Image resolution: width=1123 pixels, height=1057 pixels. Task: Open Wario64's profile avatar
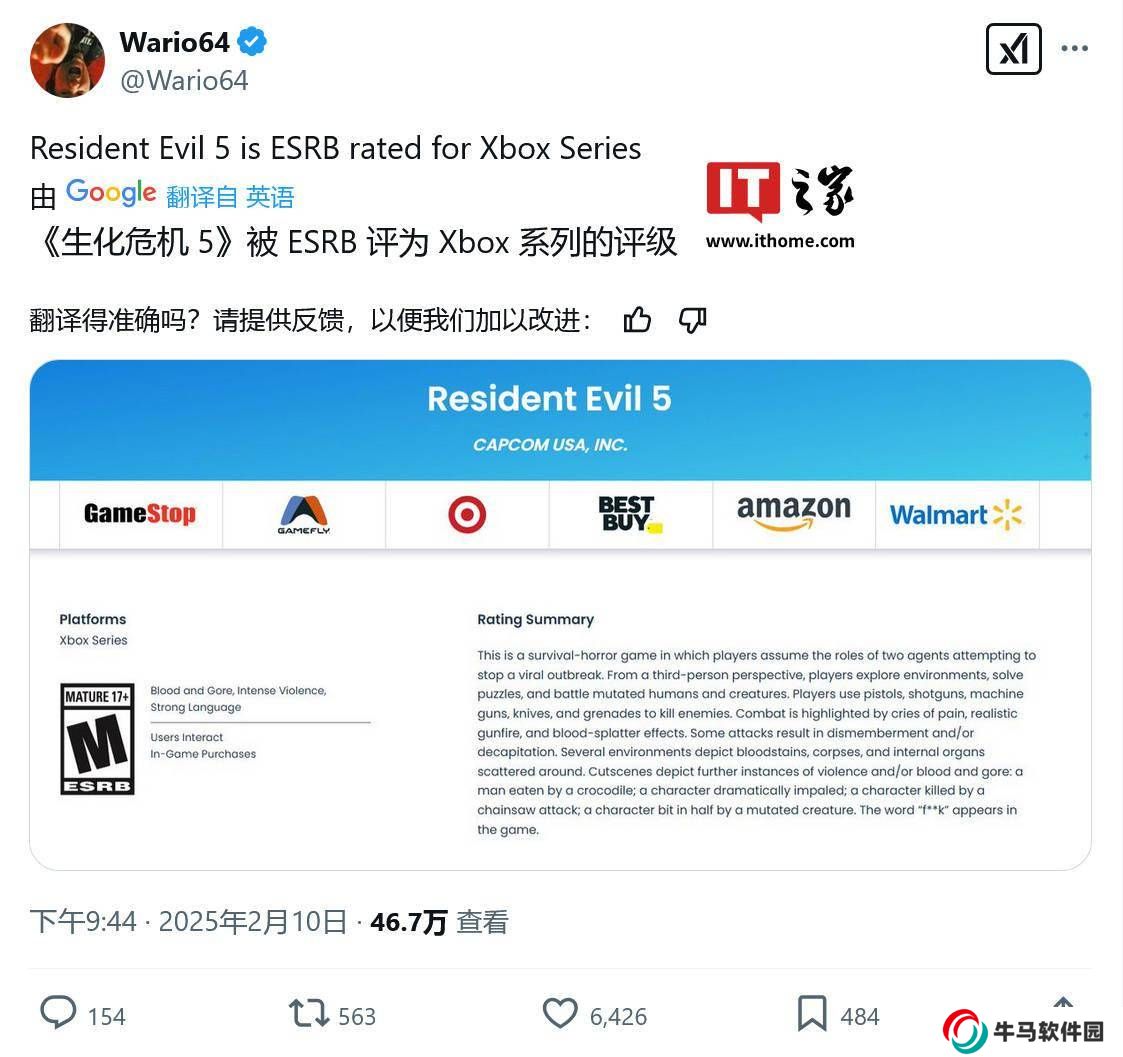coord(67,60)
